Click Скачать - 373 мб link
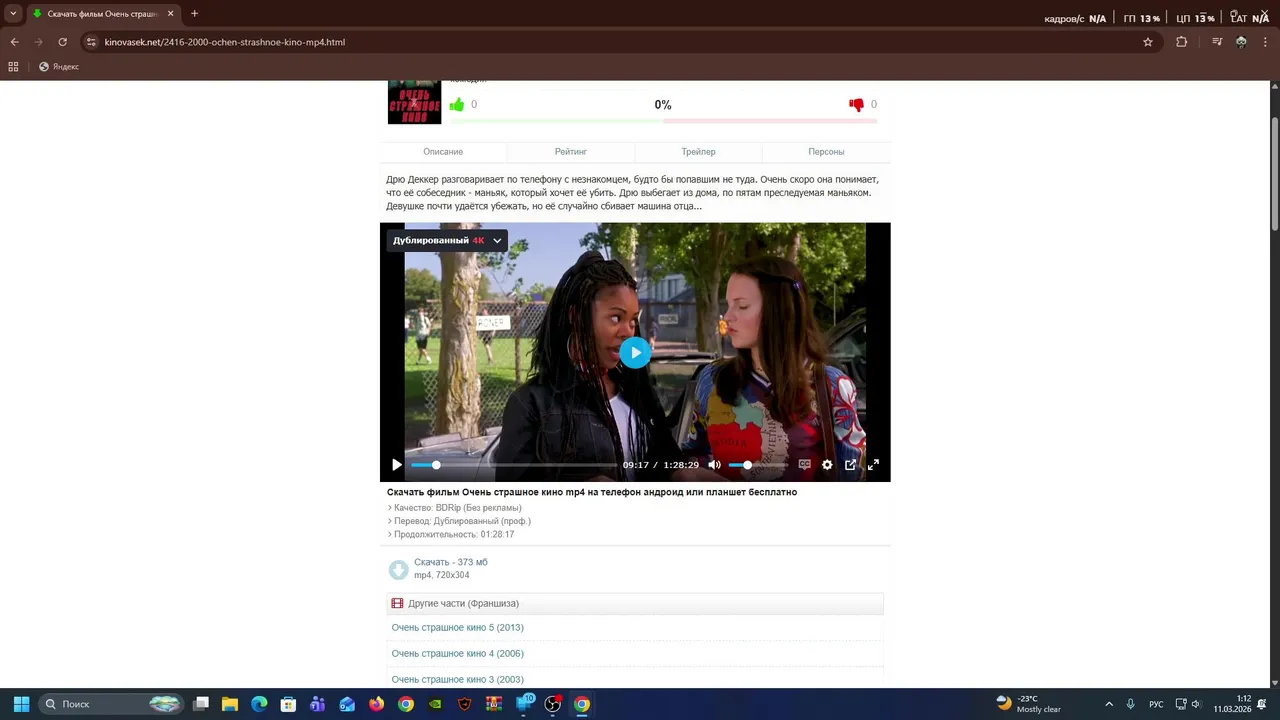1280x720 pixels. [x=451, y=562]
